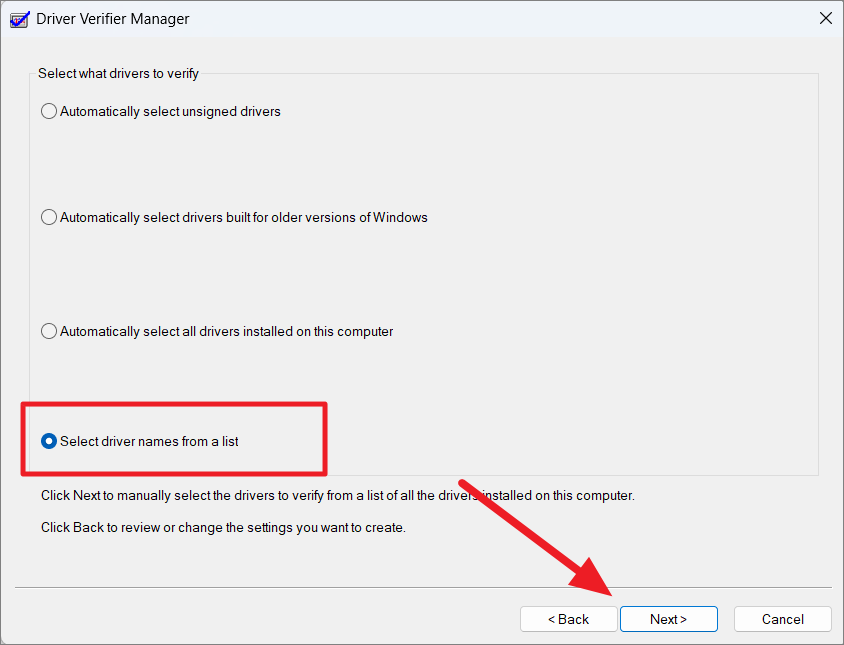Click the 'Select driver names from a list' label

[149, 441]
